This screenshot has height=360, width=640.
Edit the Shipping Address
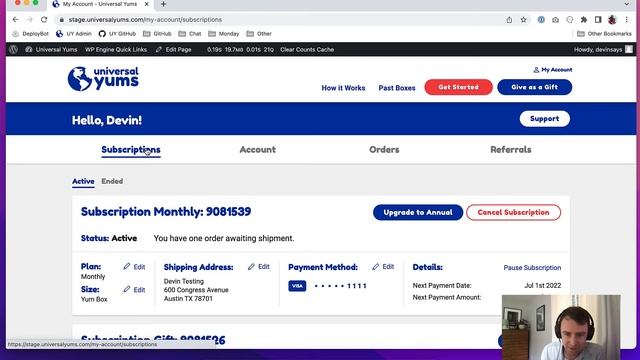click(x=259, y=267)
